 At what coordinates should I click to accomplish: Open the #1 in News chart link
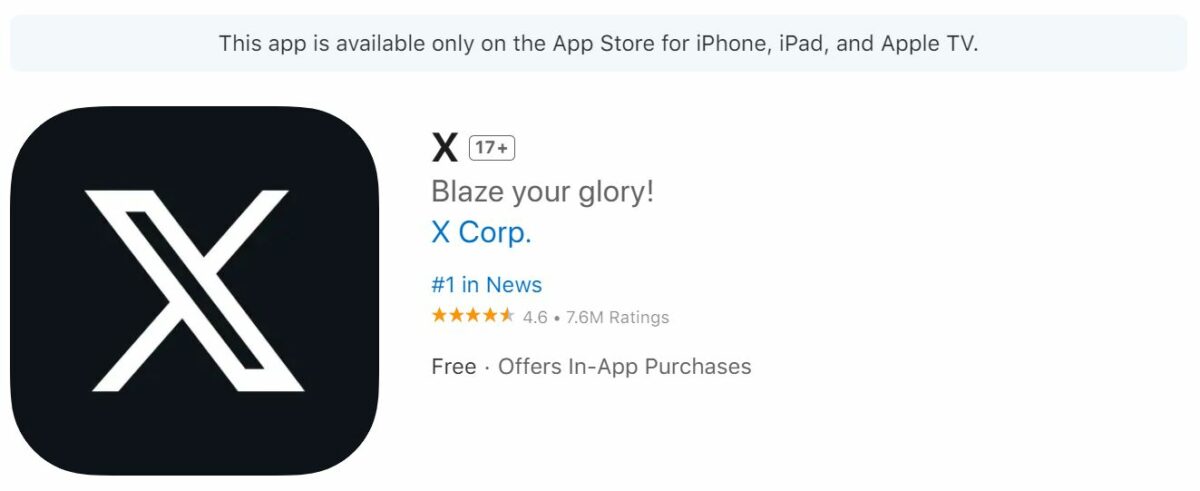pos(486,285)
